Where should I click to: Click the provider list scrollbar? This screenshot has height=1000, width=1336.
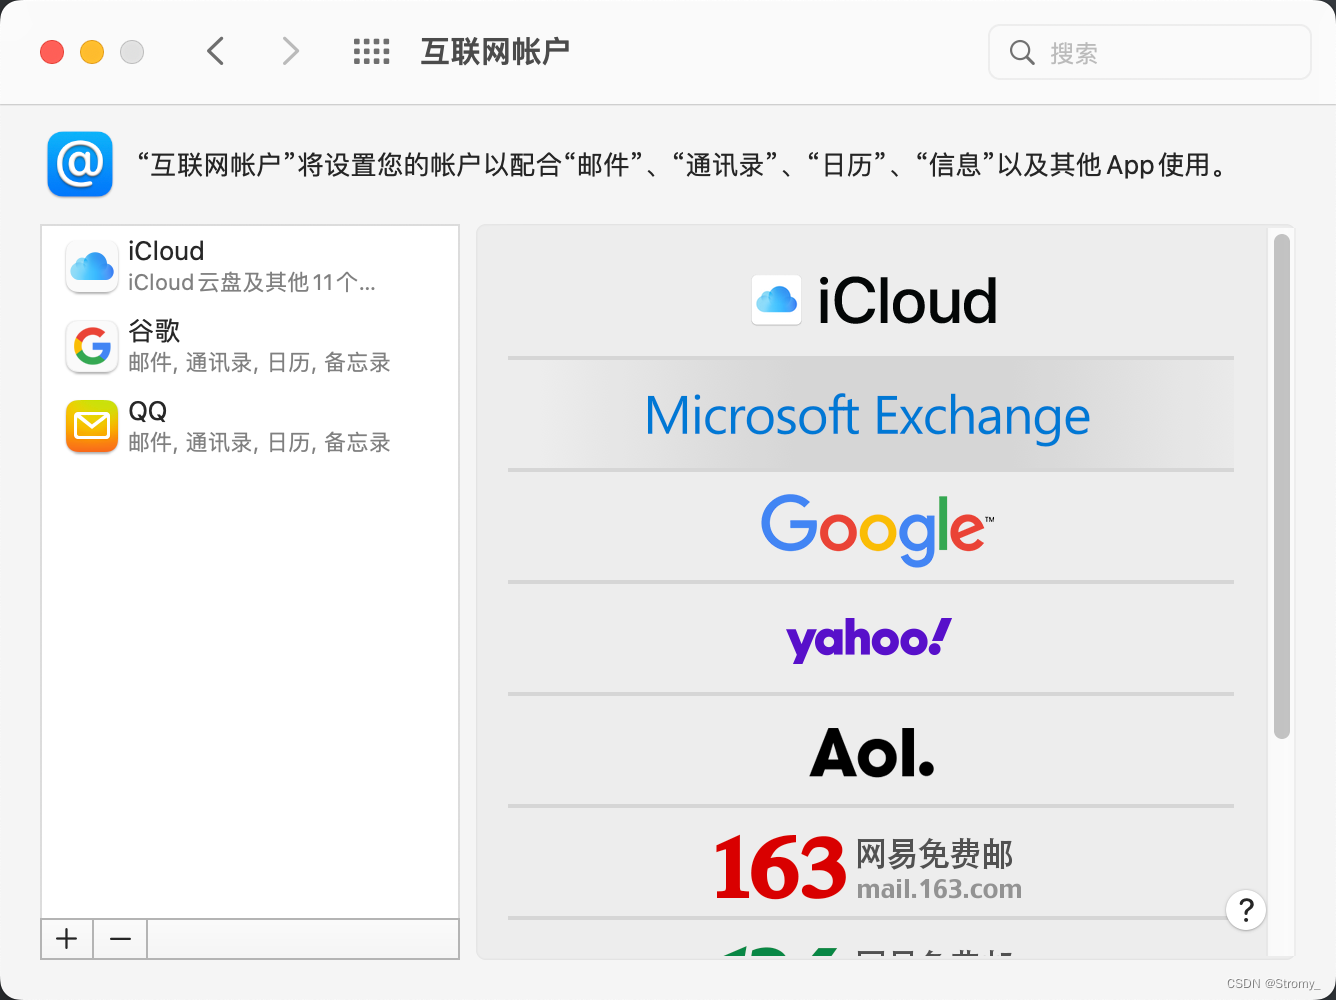click(x=1282, y=487)
